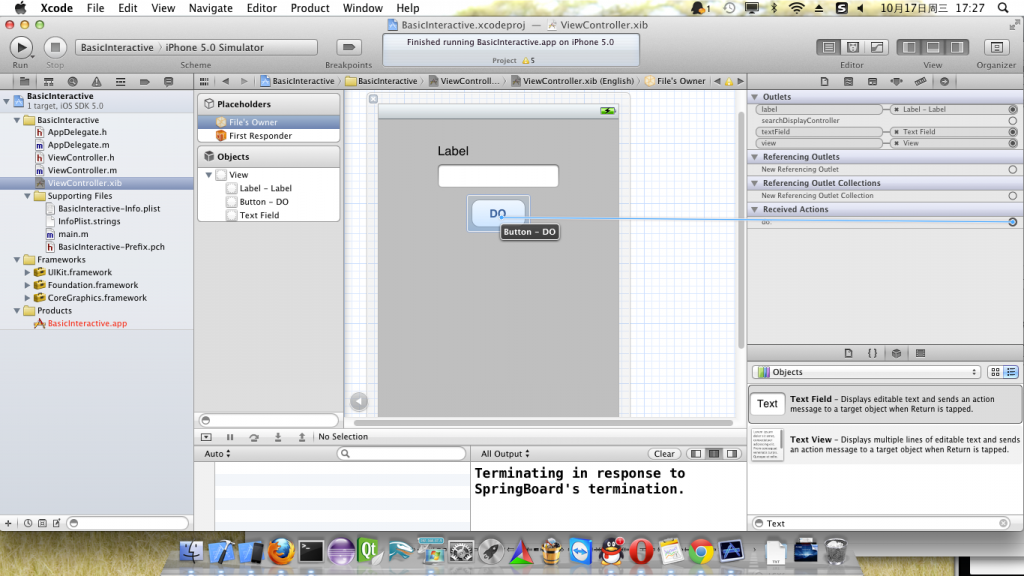Open the Product menu
Screen dimensions: 1024x576
310,8
